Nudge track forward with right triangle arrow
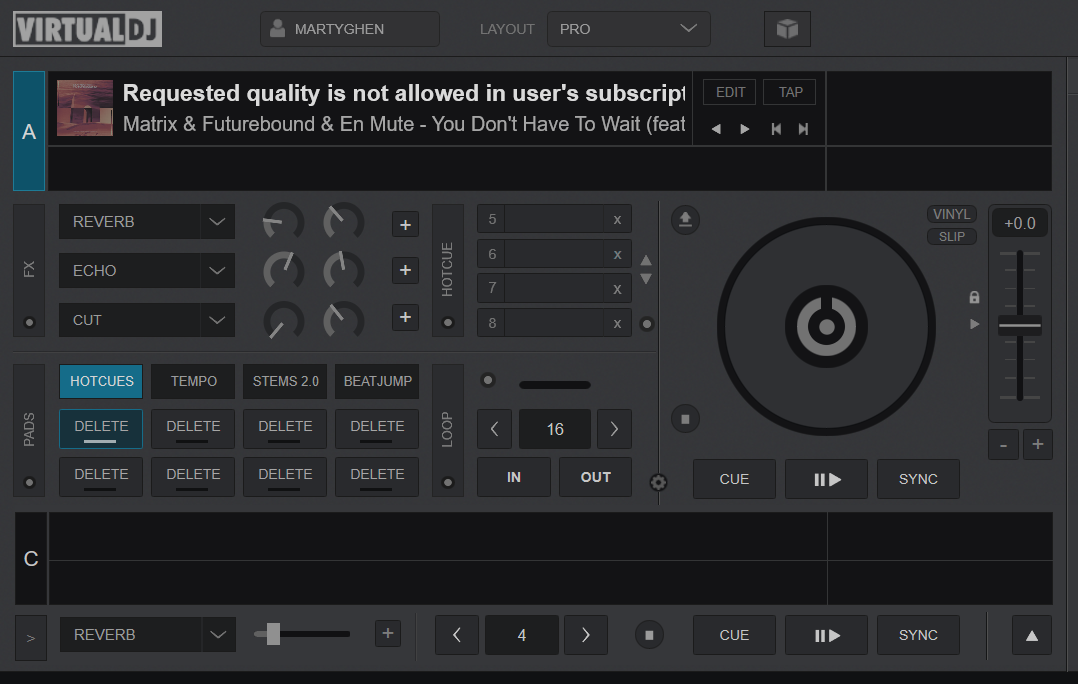Viewport: 1078px width, 684px height. [745, 129]
